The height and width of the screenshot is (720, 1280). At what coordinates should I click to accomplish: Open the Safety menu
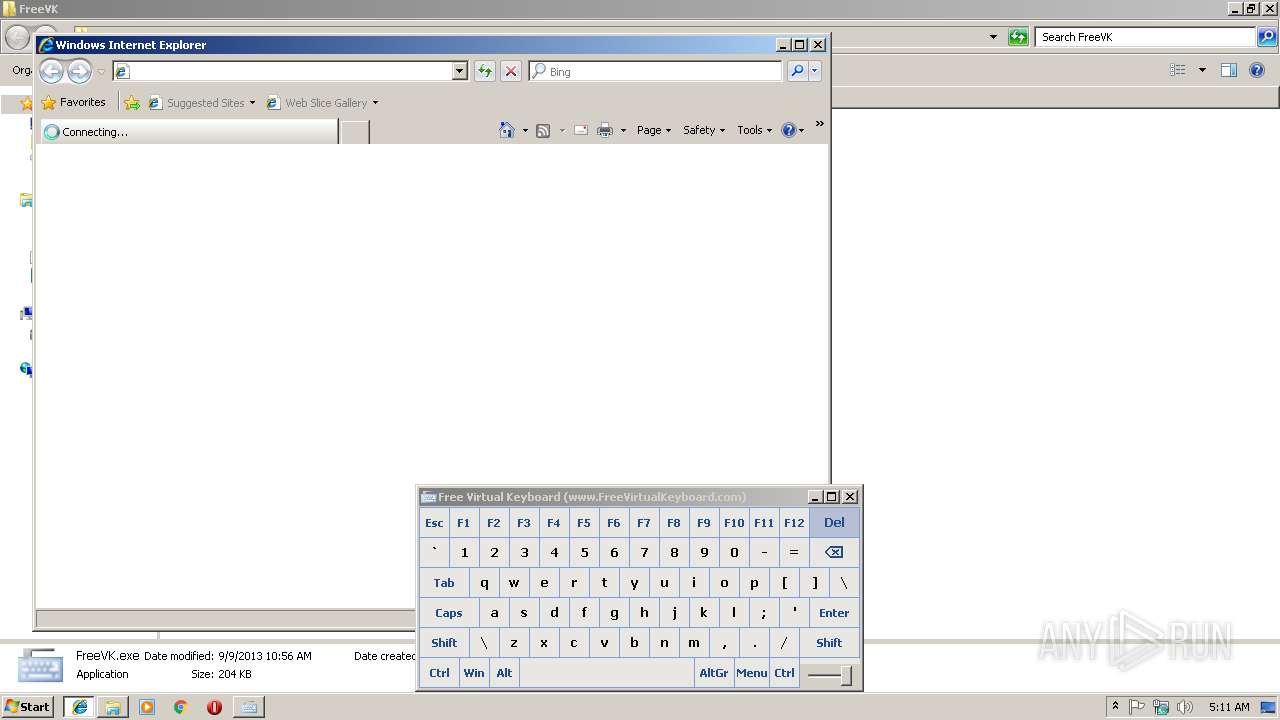click(704, 130)
